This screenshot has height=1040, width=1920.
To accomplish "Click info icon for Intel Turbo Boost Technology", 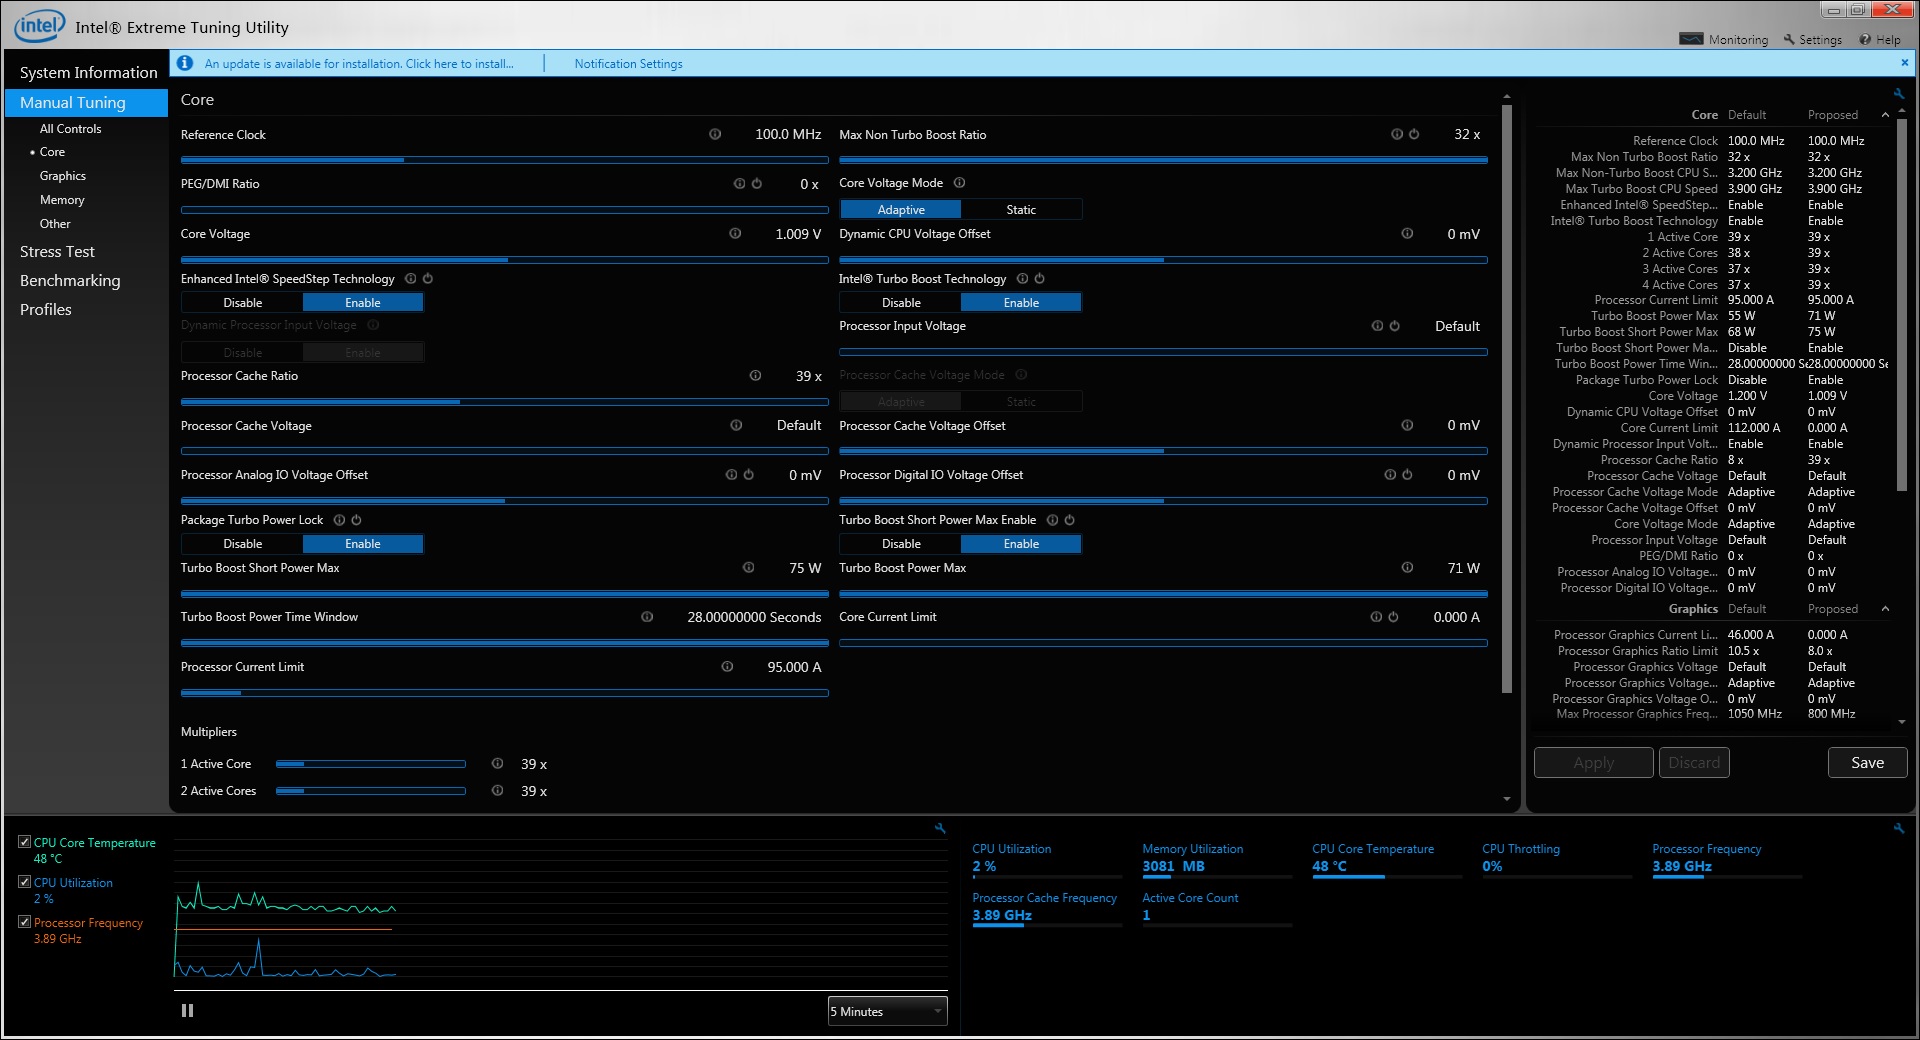I will click(1022, 279).
